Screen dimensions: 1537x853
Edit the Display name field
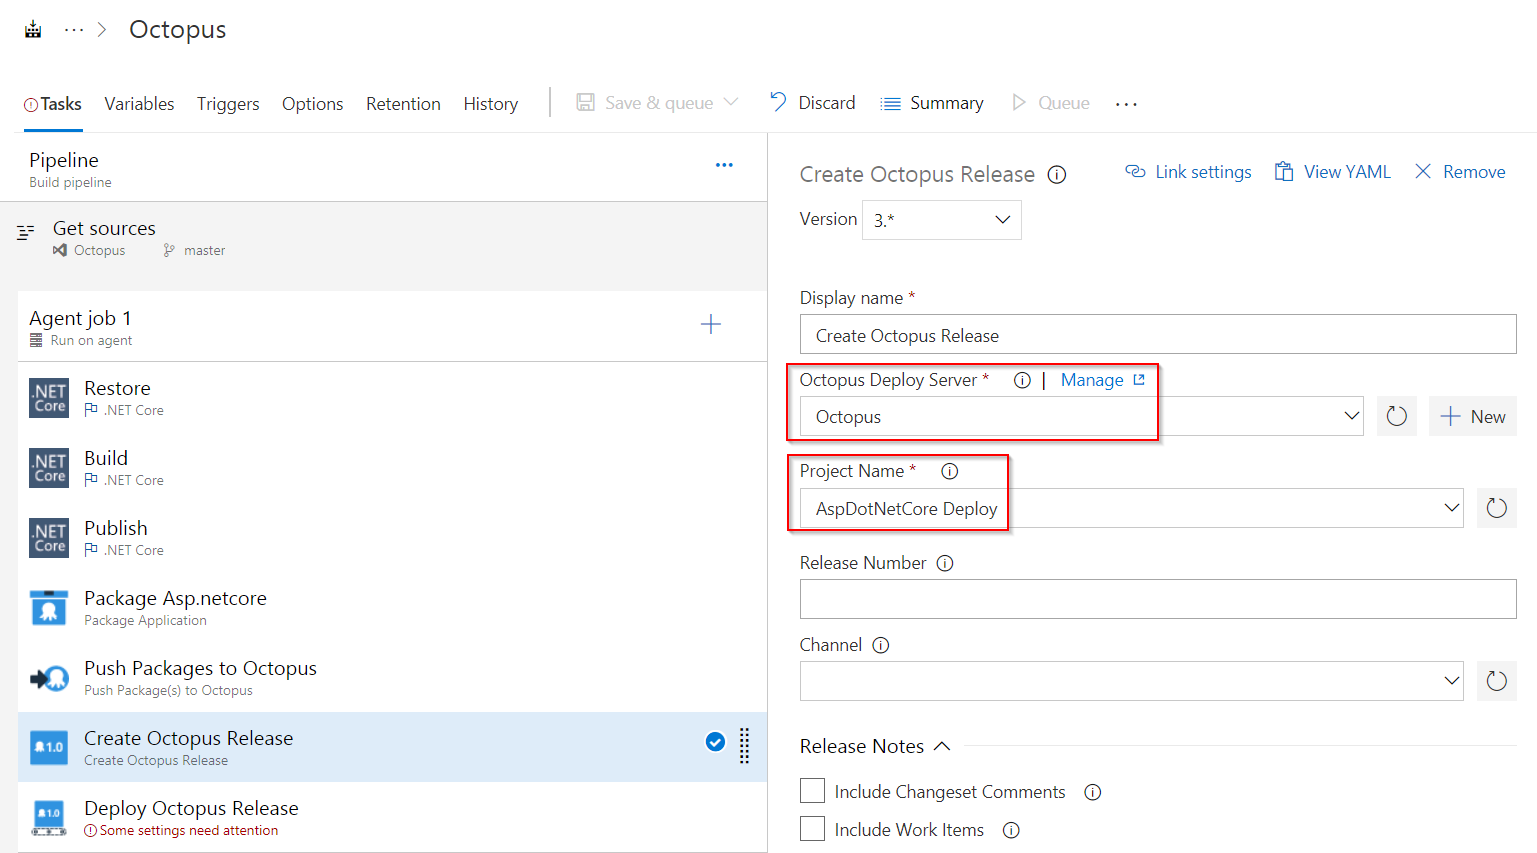[1158, 335]
